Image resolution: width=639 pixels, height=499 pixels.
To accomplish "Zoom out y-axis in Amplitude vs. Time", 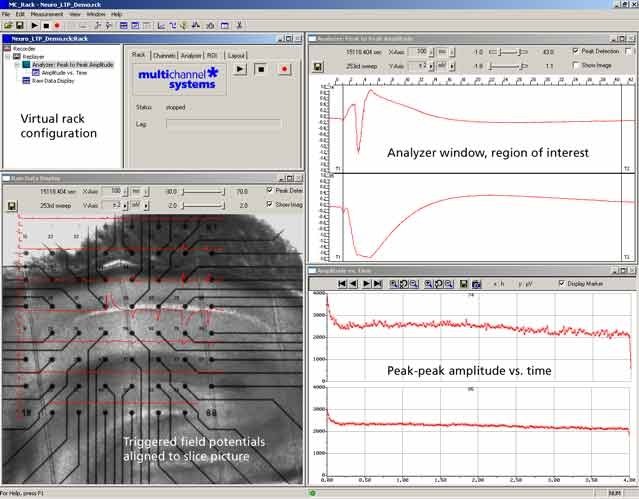I will (x=449, y=284).
